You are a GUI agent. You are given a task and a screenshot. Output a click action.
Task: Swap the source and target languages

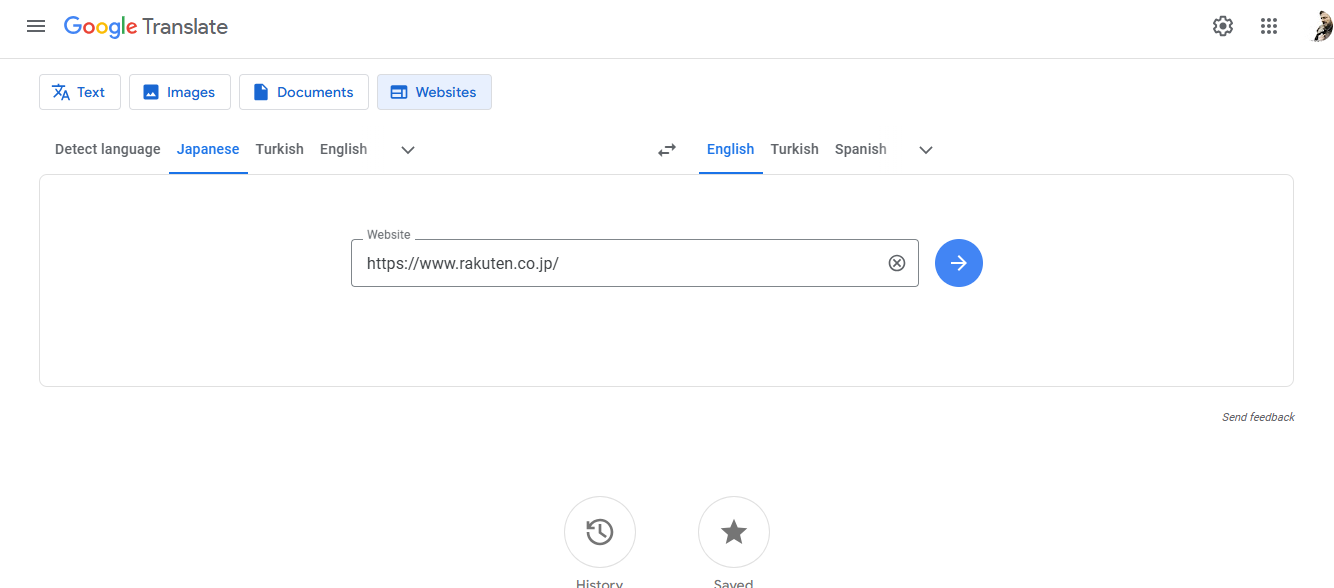pos(667,149)
